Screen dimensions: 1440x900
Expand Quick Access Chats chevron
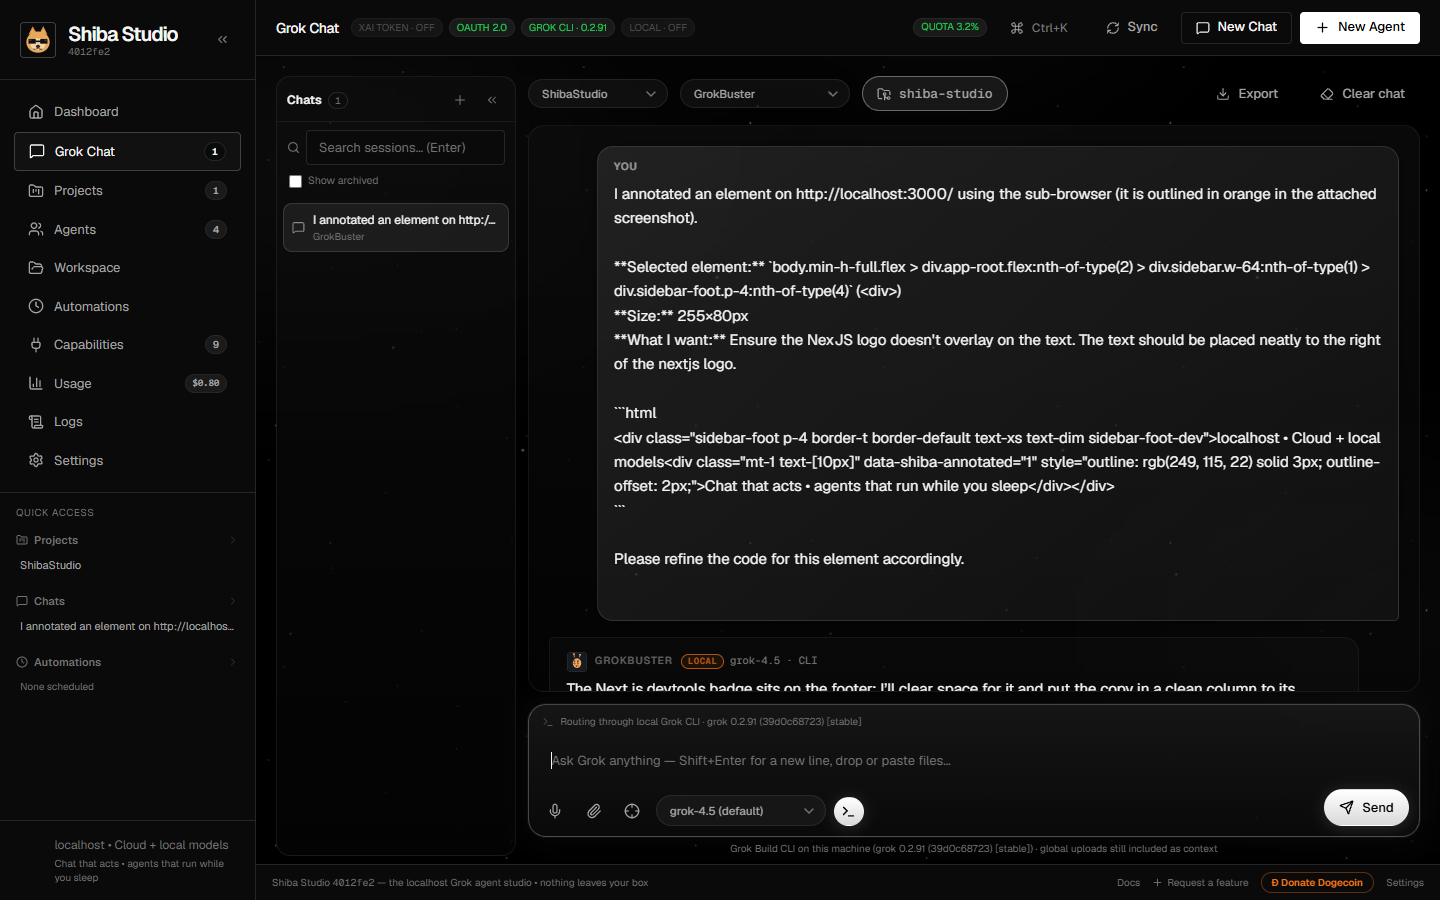(x=233, y=601)
